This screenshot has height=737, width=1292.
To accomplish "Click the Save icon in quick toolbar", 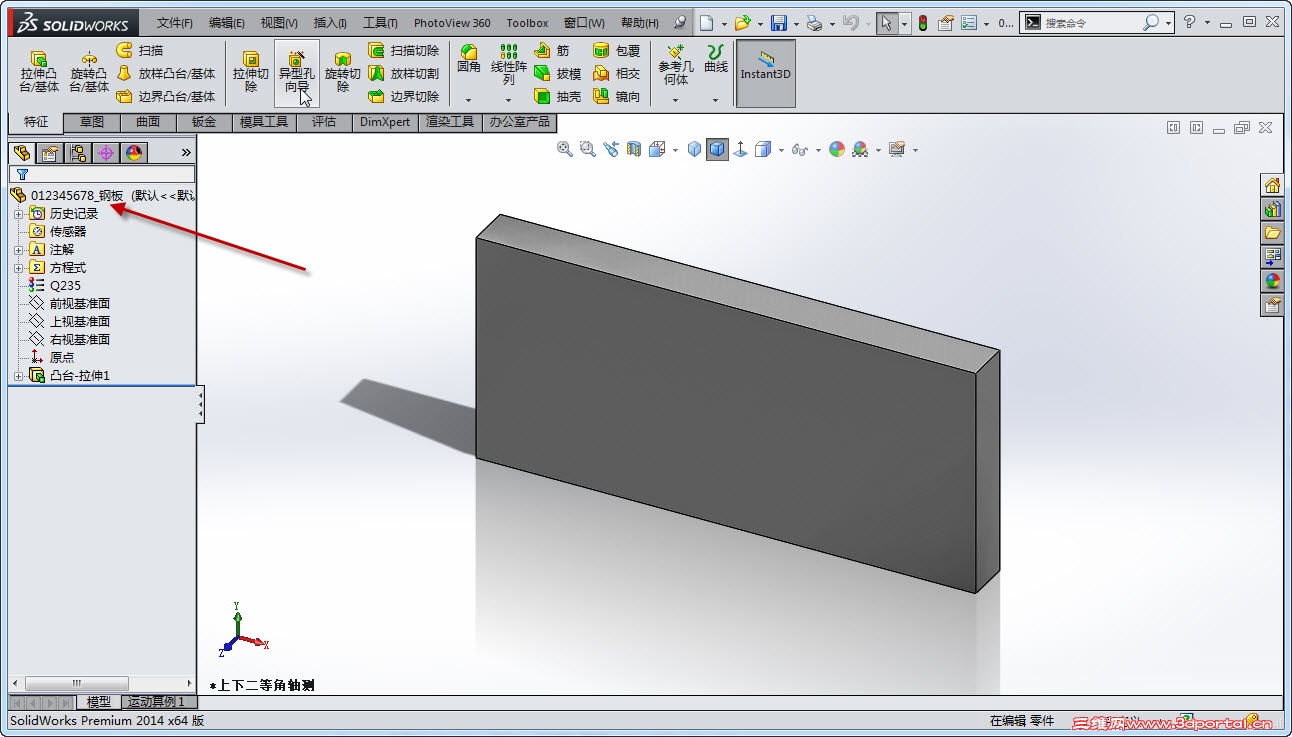I will coord(779,22).
